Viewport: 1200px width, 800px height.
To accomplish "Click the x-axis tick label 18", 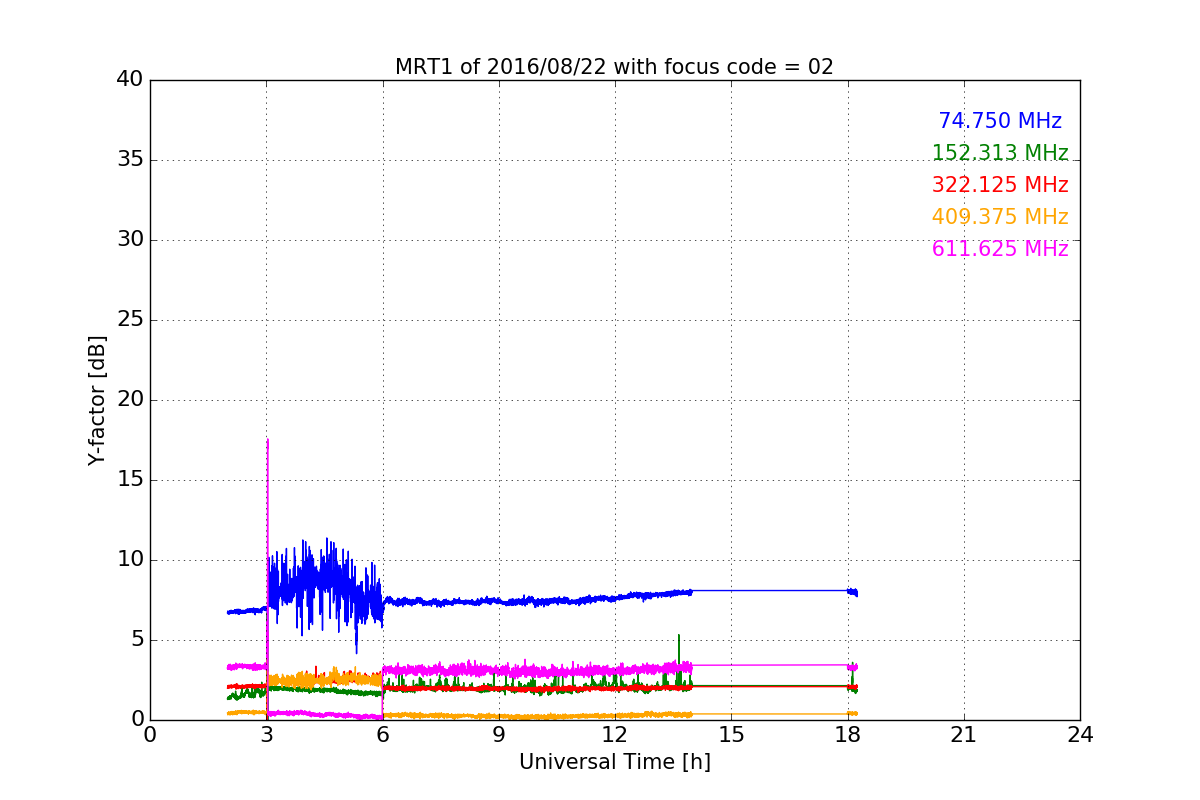I will (847, 734).
